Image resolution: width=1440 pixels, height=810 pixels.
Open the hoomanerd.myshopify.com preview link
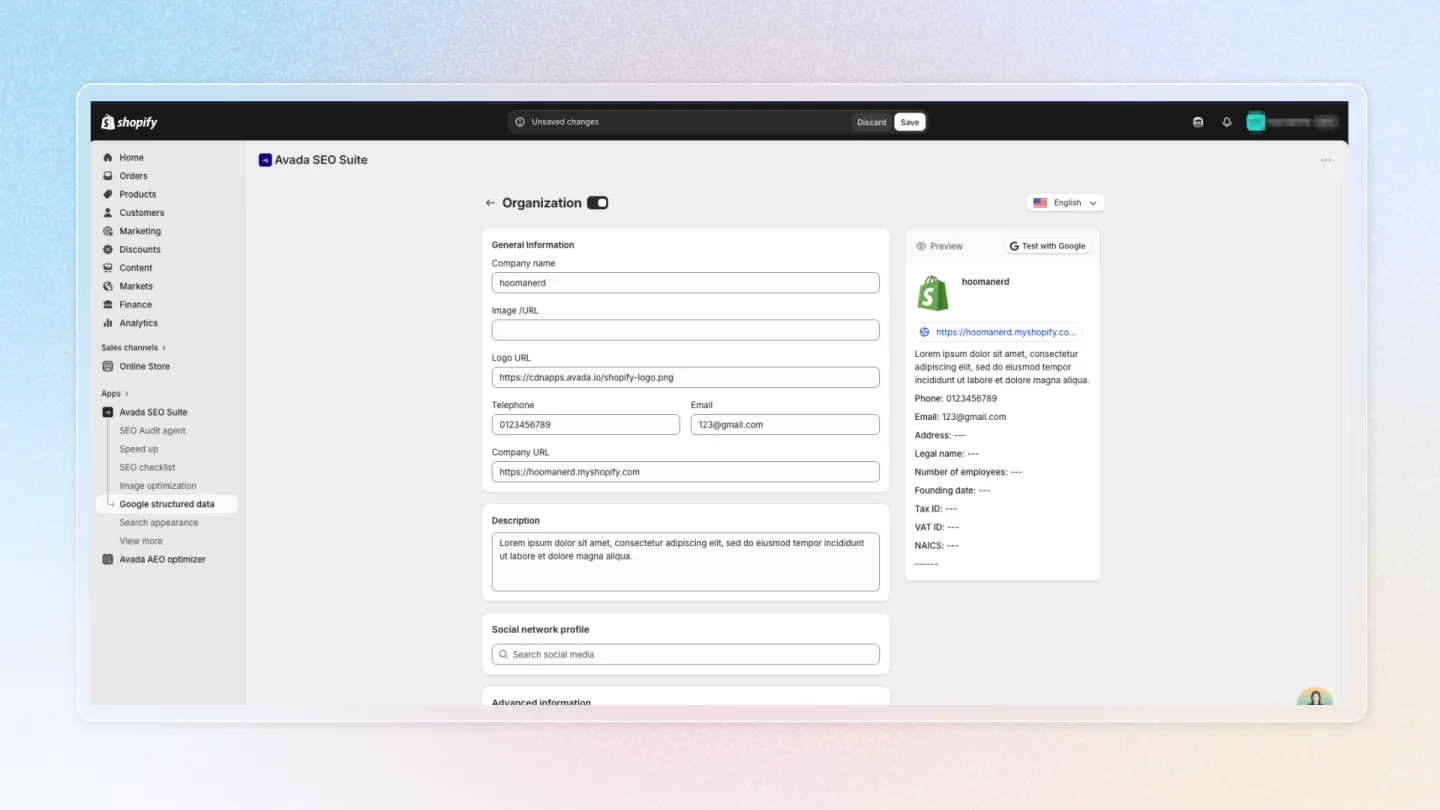(998, 332)
